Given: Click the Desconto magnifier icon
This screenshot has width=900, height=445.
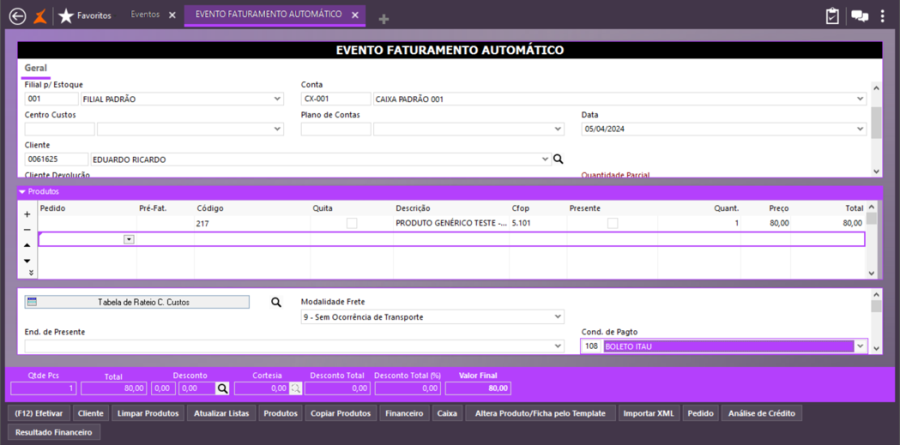Looking at the screenshot, I should coord(222,389).
